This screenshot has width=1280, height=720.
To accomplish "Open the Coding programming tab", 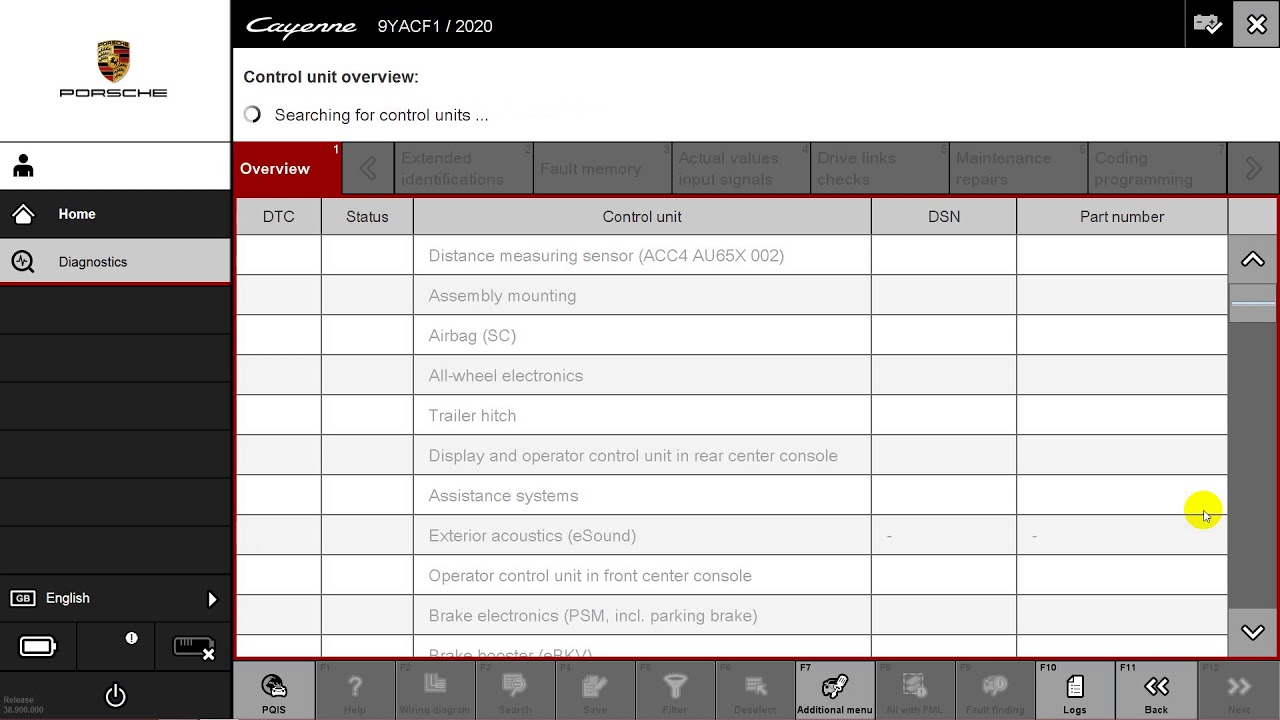I will pyautogui.click(x=1157, y=168).
